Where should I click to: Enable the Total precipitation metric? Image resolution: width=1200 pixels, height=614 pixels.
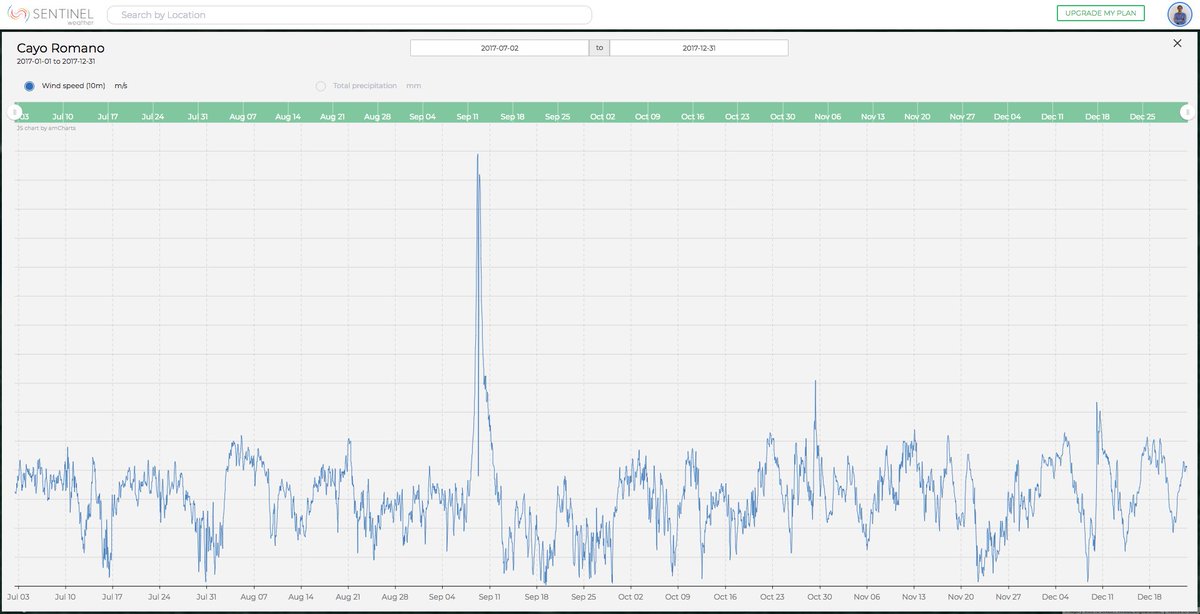[x=320, y=86]
